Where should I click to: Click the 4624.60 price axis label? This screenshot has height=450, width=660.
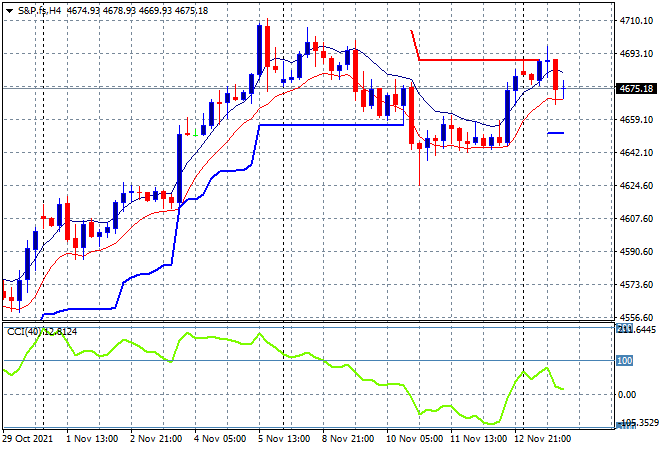pyautogui.click(x=636, y=186)
